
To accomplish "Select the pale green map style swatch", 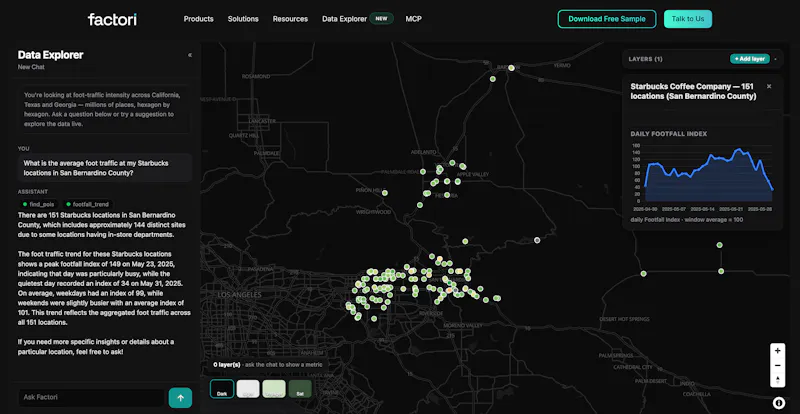I will 274,389.
